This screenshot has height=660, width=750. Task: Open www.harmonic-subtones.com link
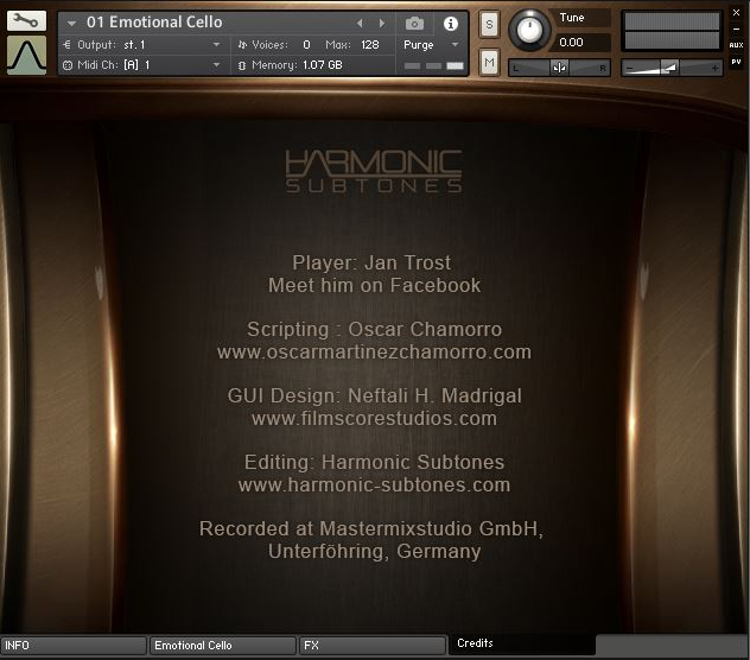[x=374, y=485]
